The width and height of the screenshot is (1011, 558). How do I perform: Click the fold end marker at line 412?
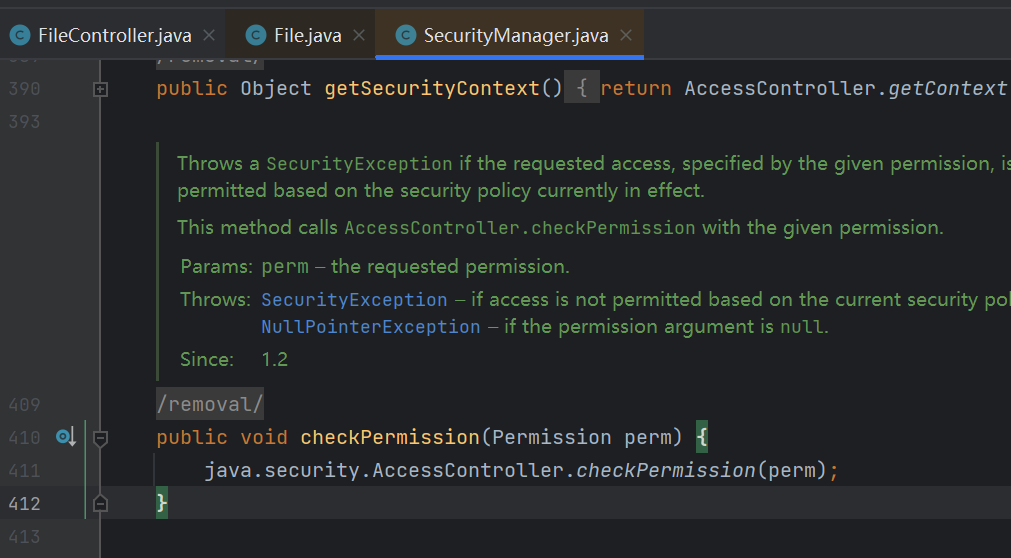tap(100, 503)
